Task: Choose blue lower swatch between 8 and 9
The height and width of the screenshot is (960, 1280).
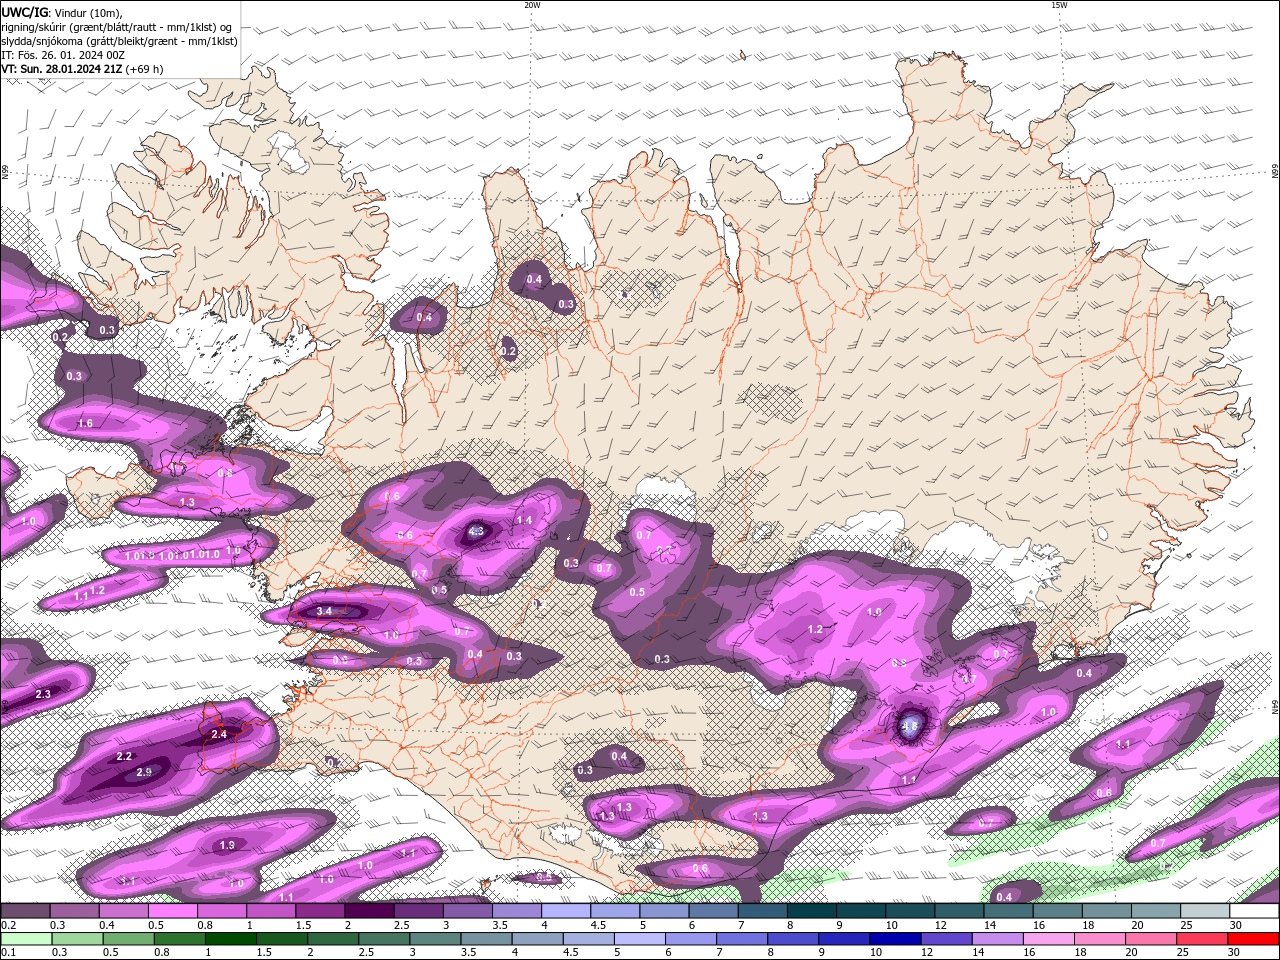Action: [x=792, y=939]
